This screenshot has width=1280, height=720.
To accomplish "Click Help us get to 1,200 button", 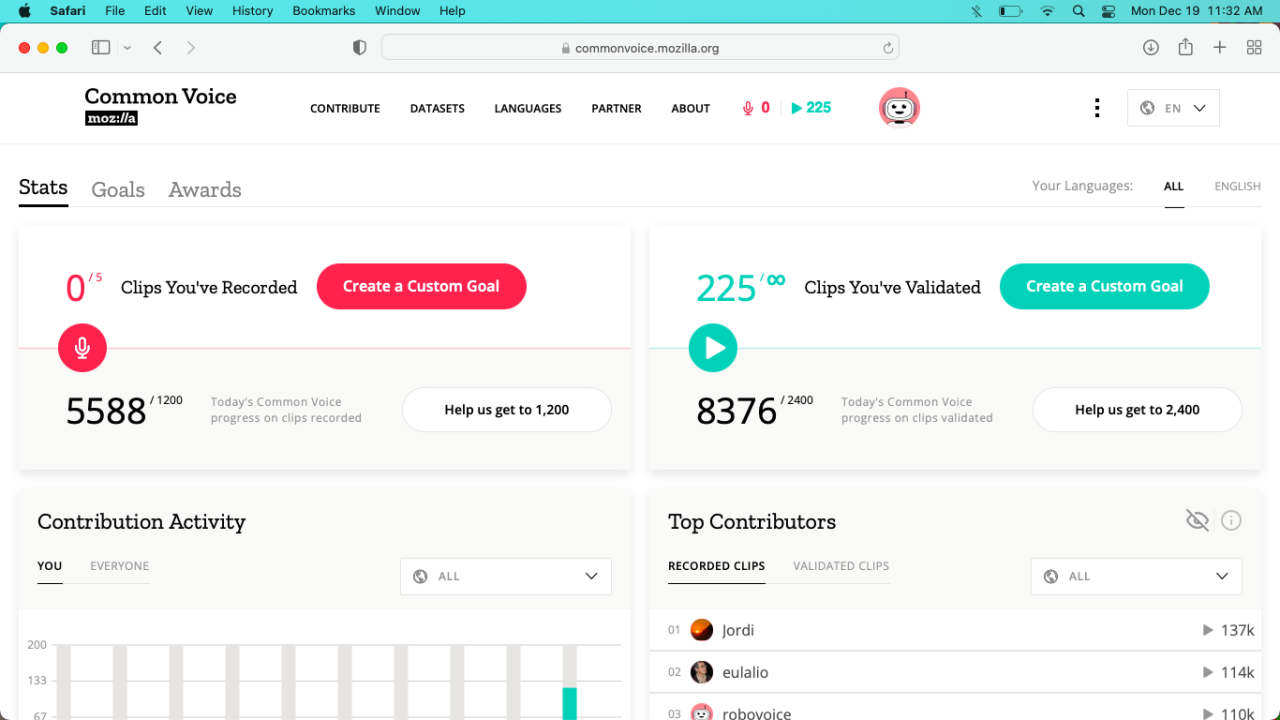I will click(506, 410).
